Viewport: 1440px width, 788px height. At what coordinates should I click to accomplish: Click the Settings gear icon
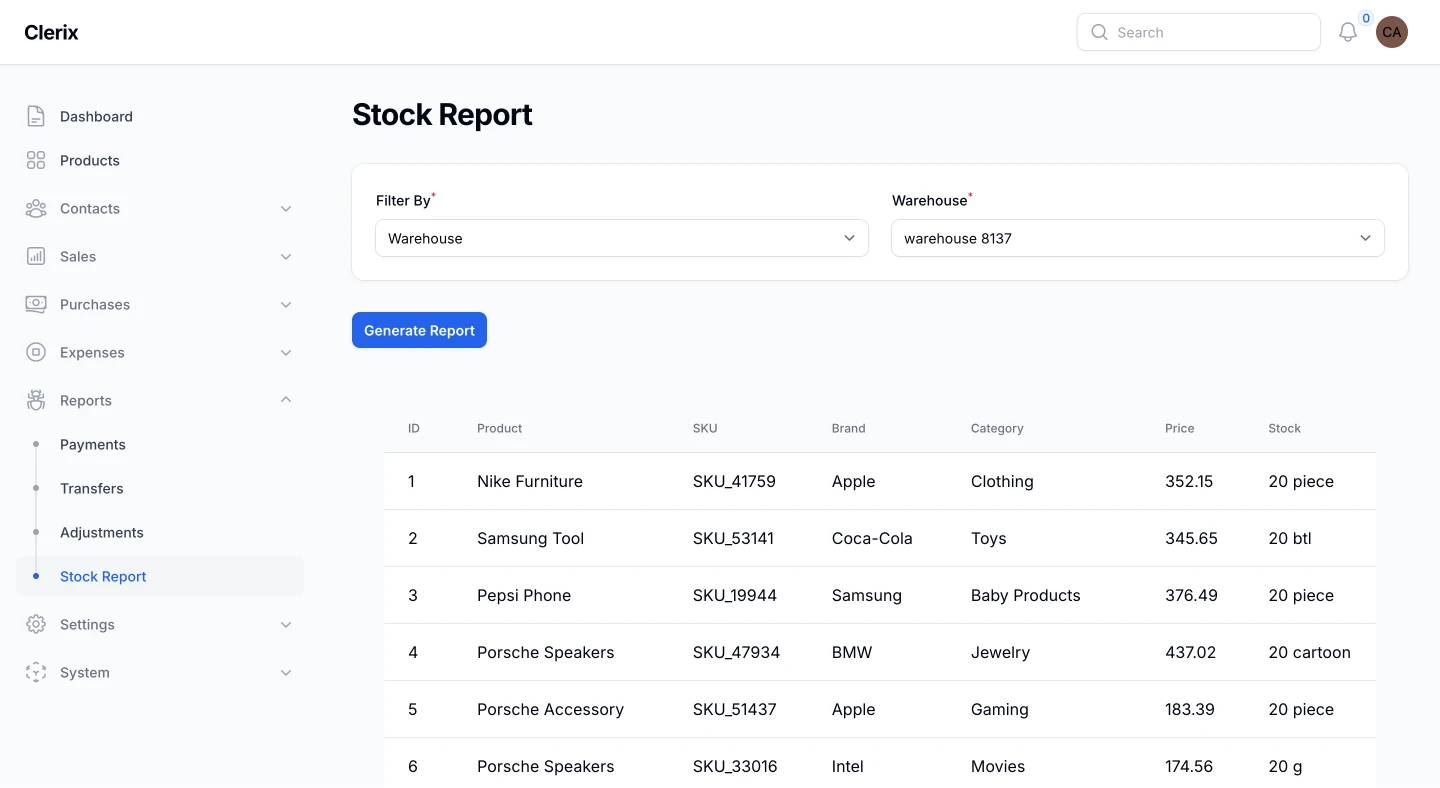(x=36, y=624)
